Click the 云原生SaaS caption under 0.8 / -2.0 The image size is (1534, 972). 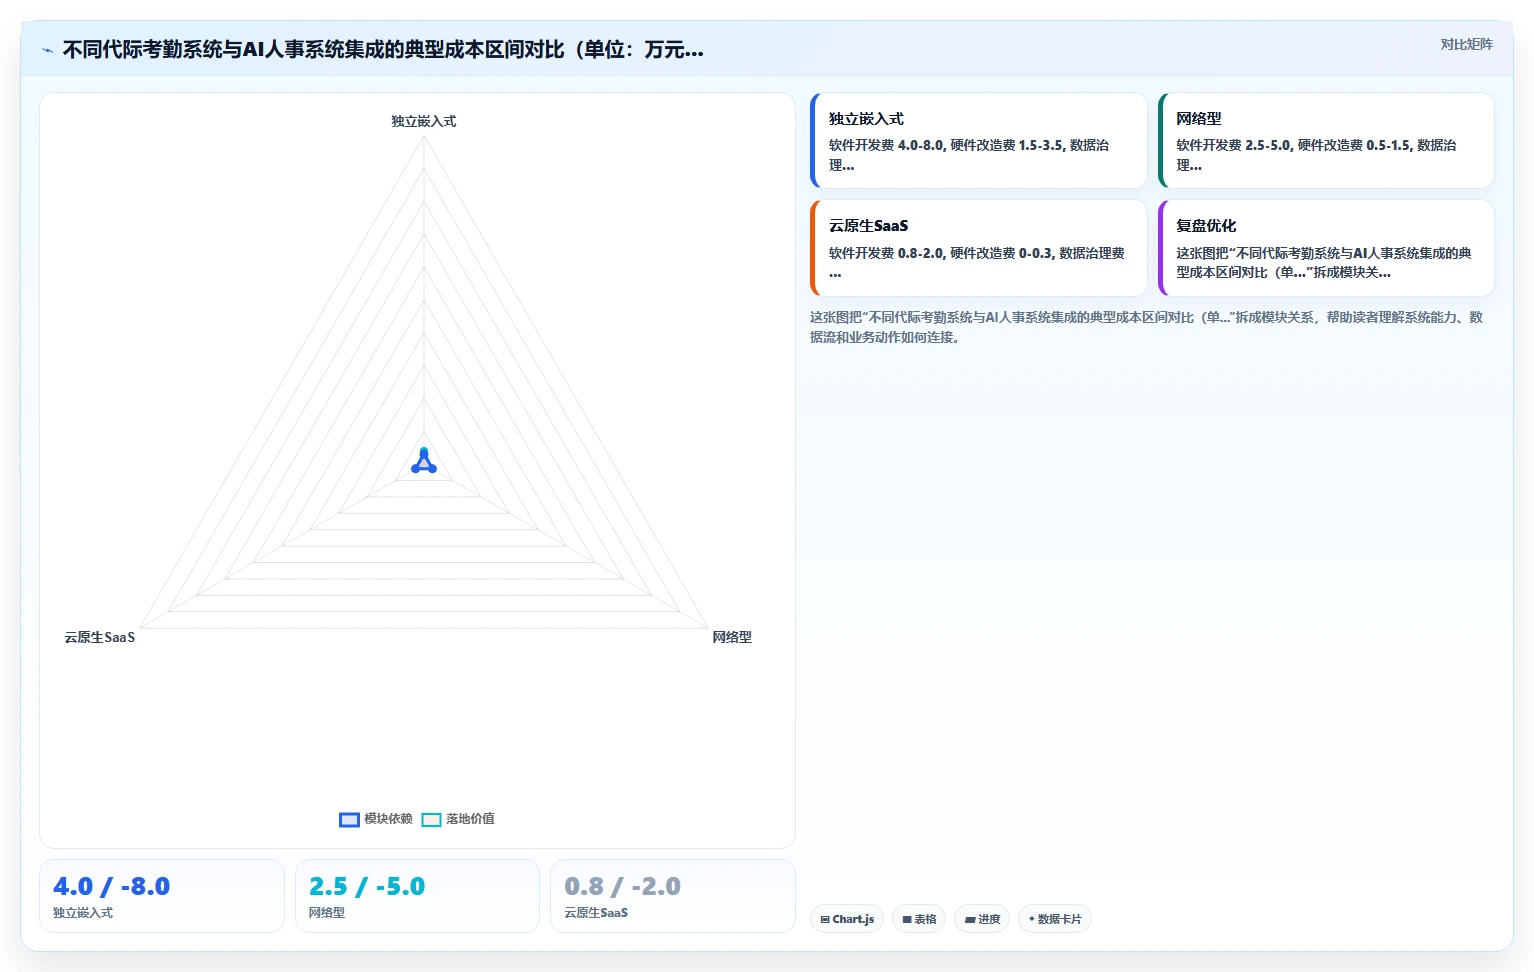[x=596, y=913]
